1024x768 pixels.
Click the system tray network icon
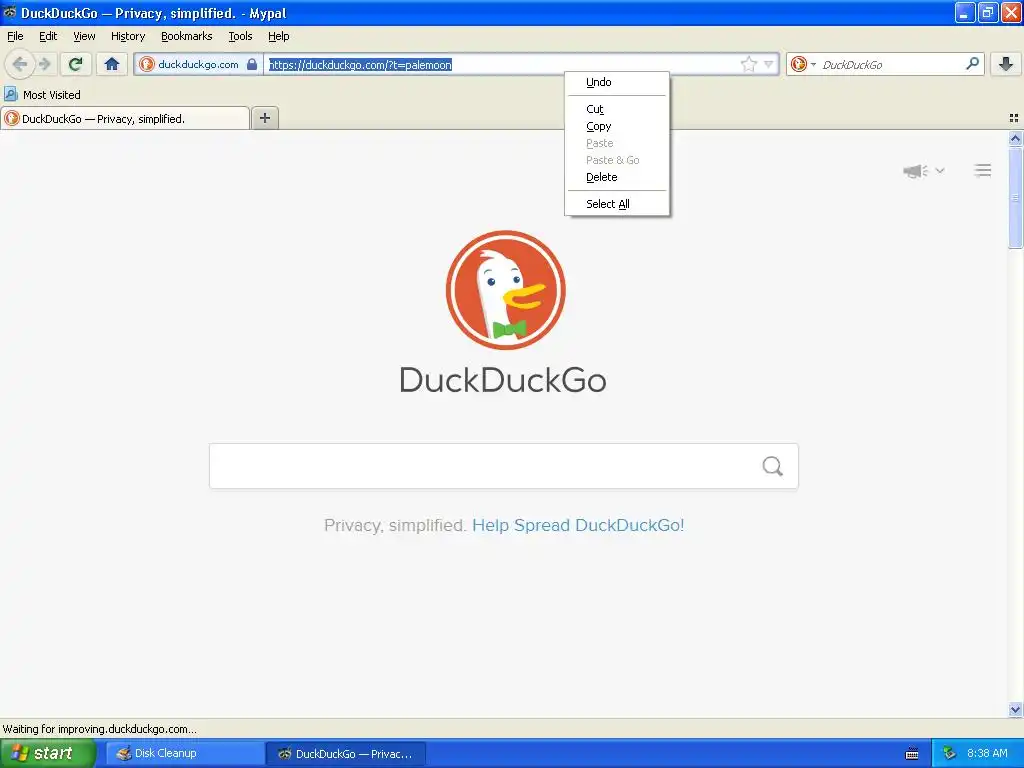(x=949, y=754)
